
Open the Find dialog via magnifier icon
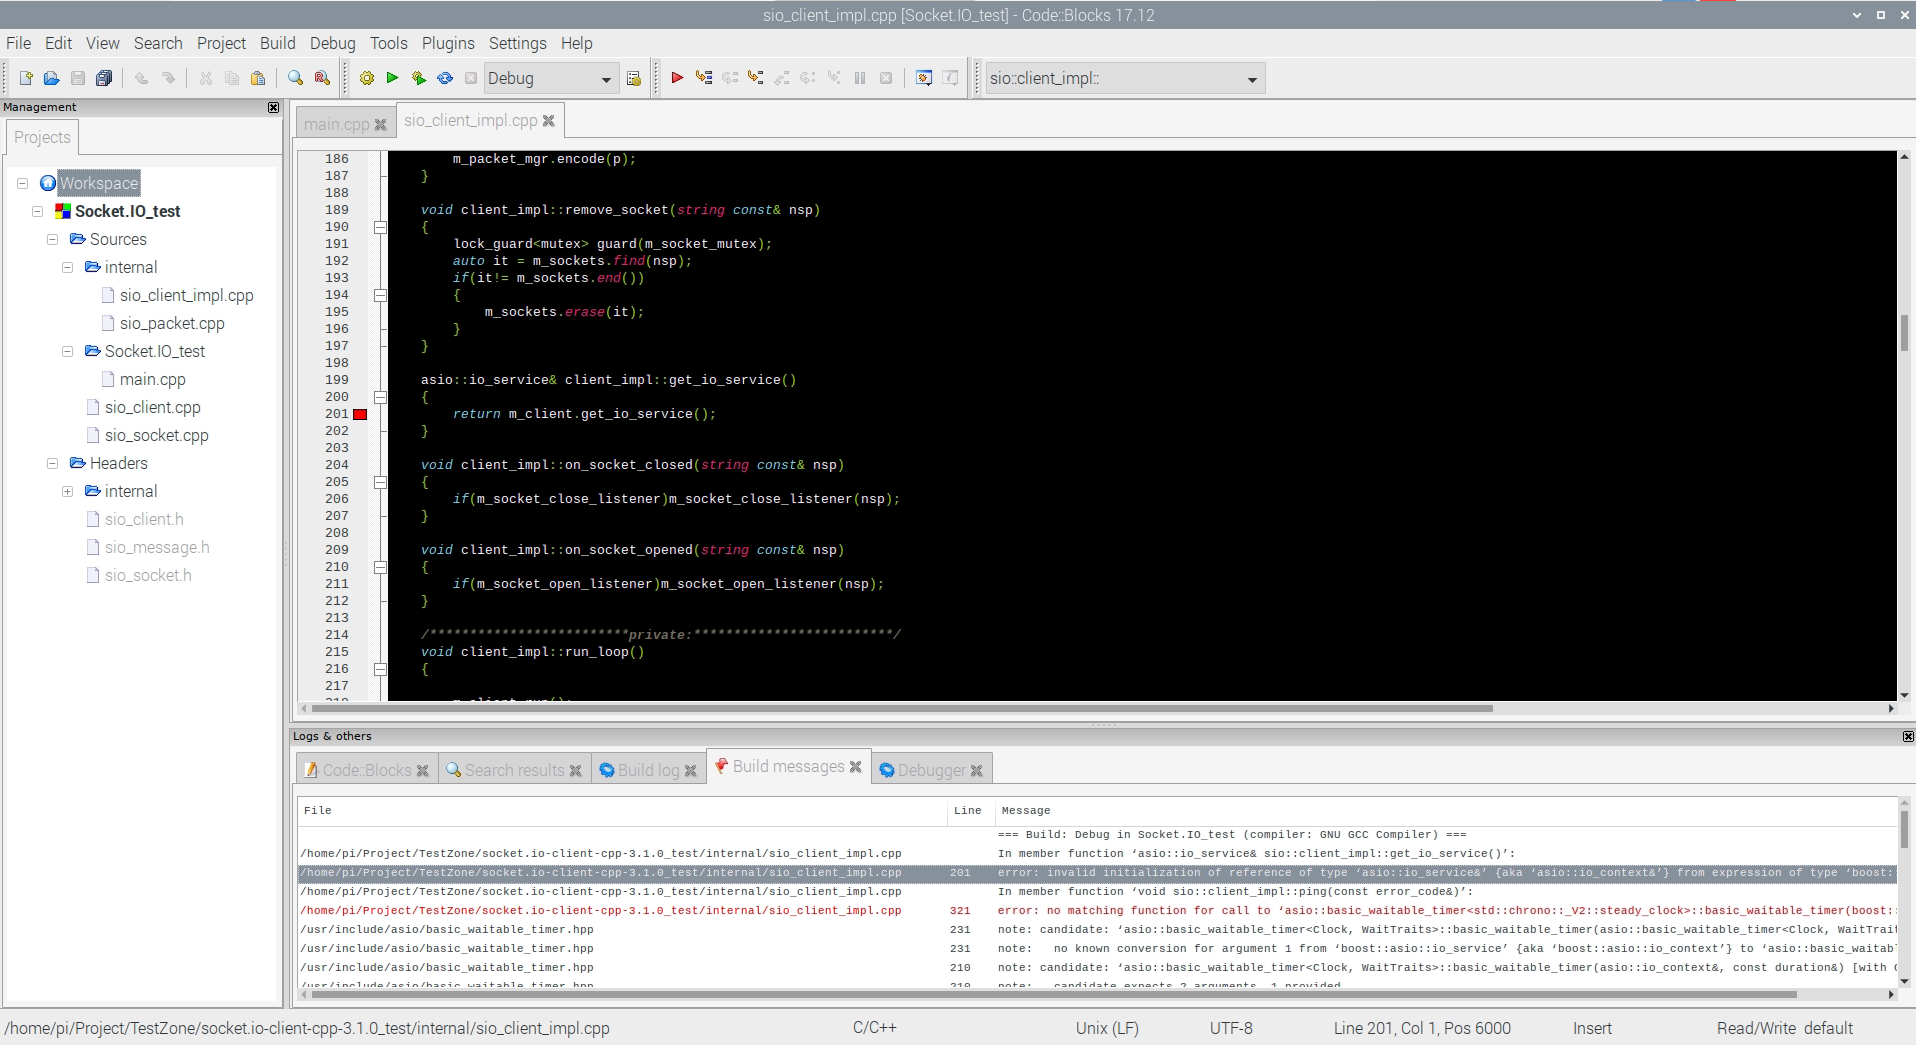[294, 78]
